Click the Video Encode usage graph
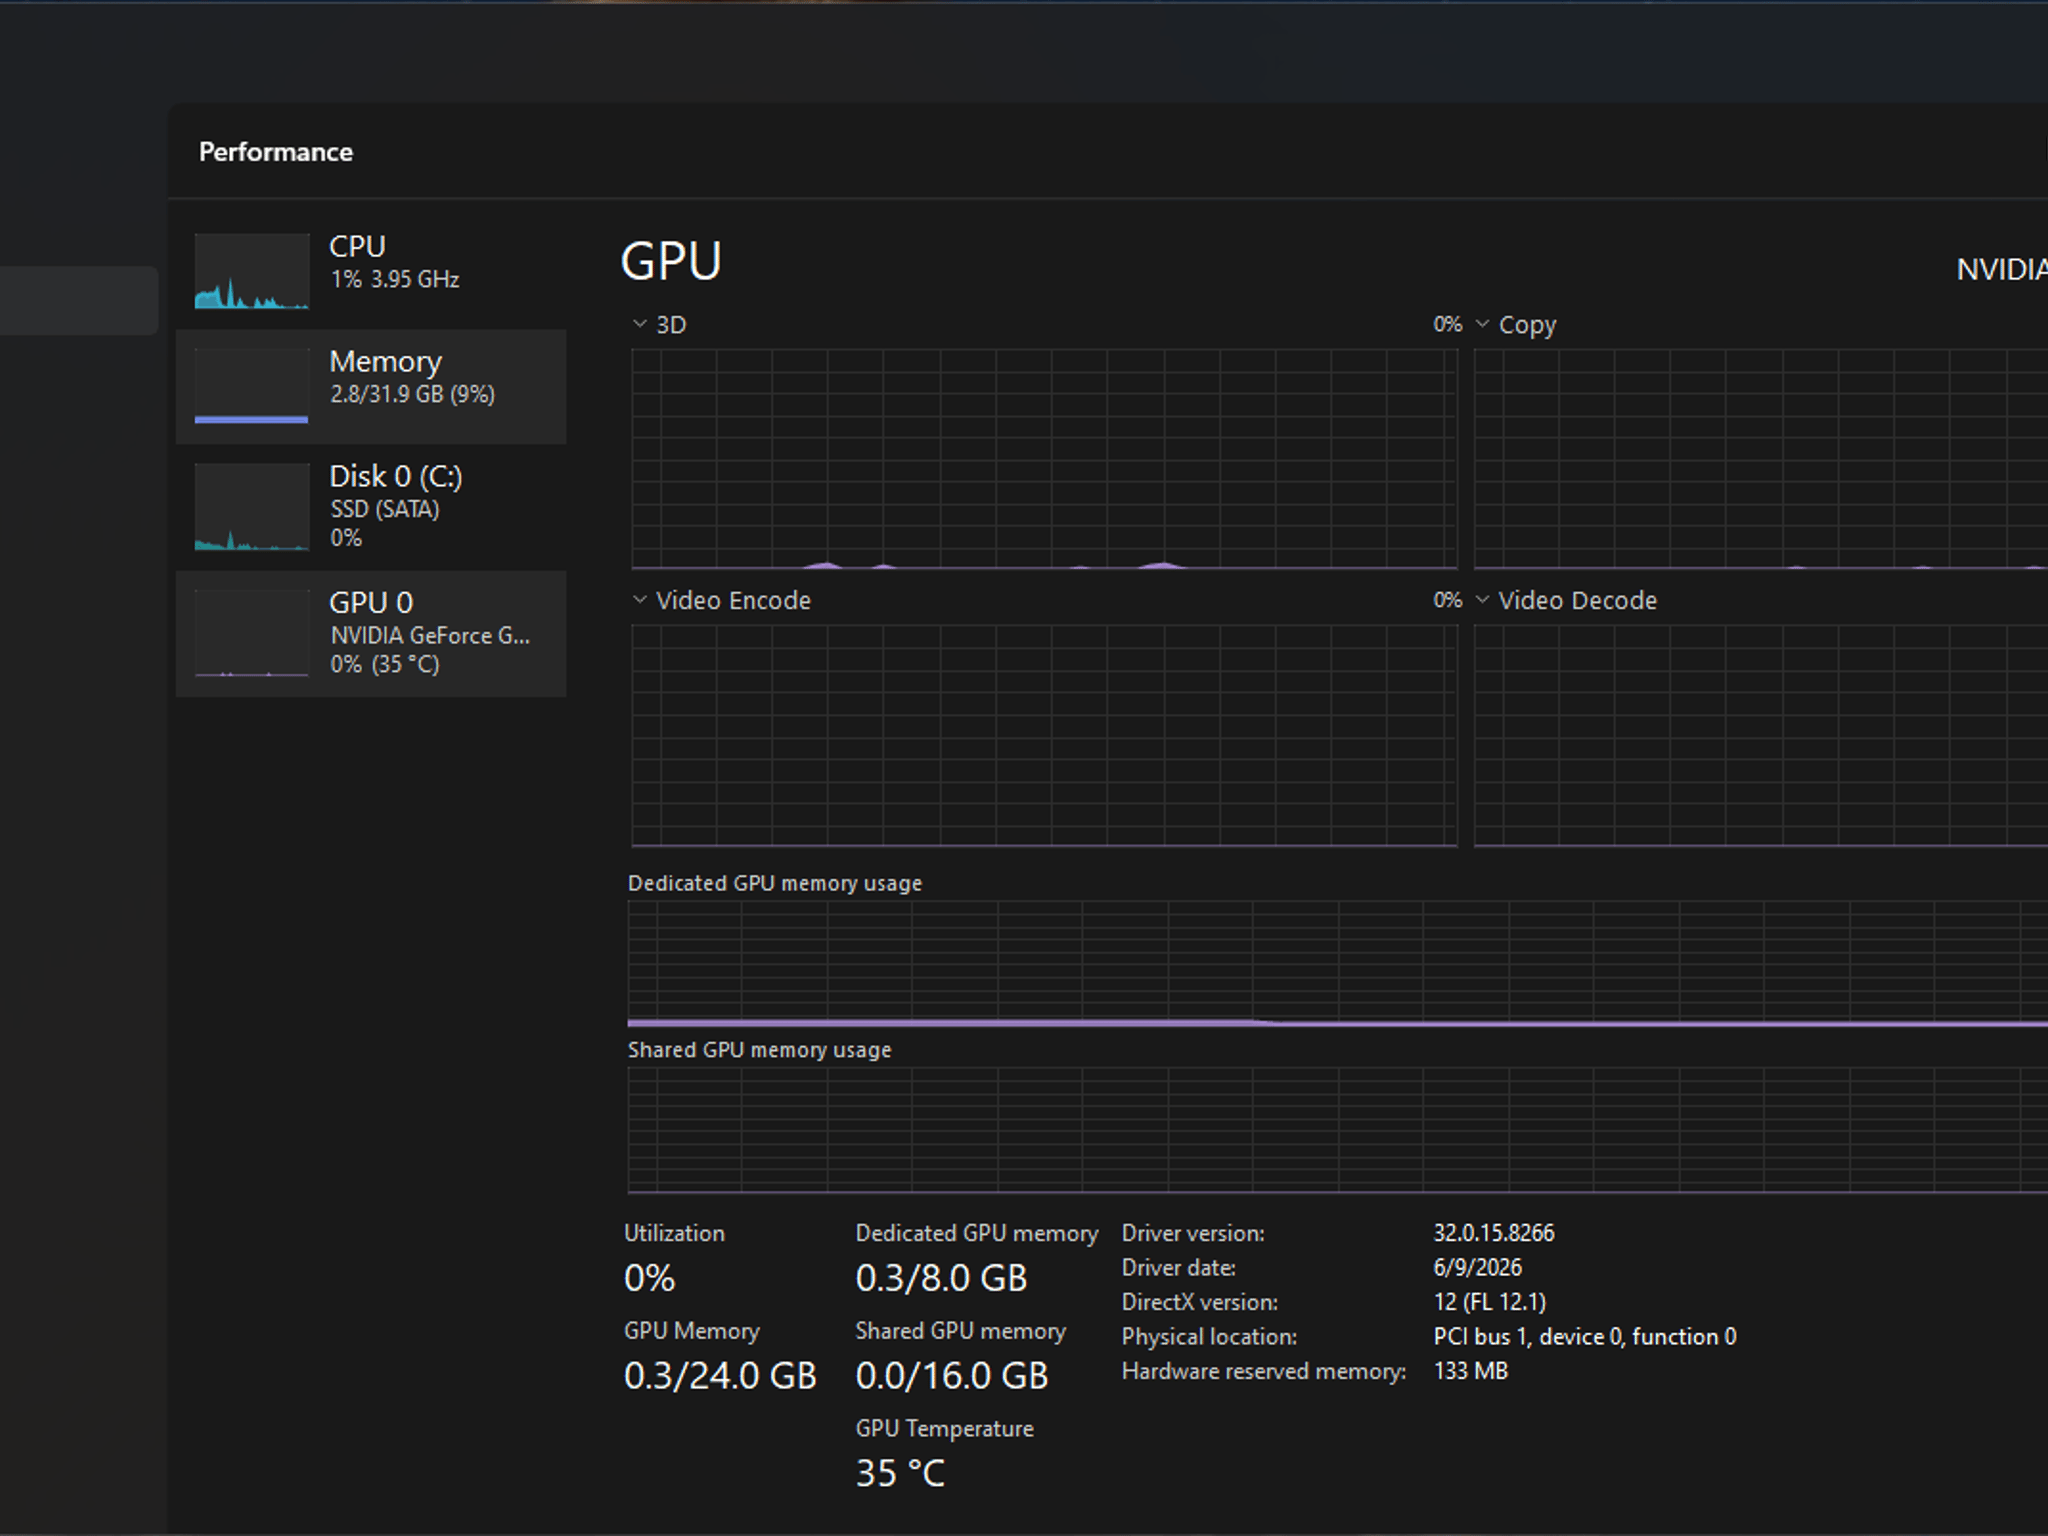 [x=1044, y=736]
